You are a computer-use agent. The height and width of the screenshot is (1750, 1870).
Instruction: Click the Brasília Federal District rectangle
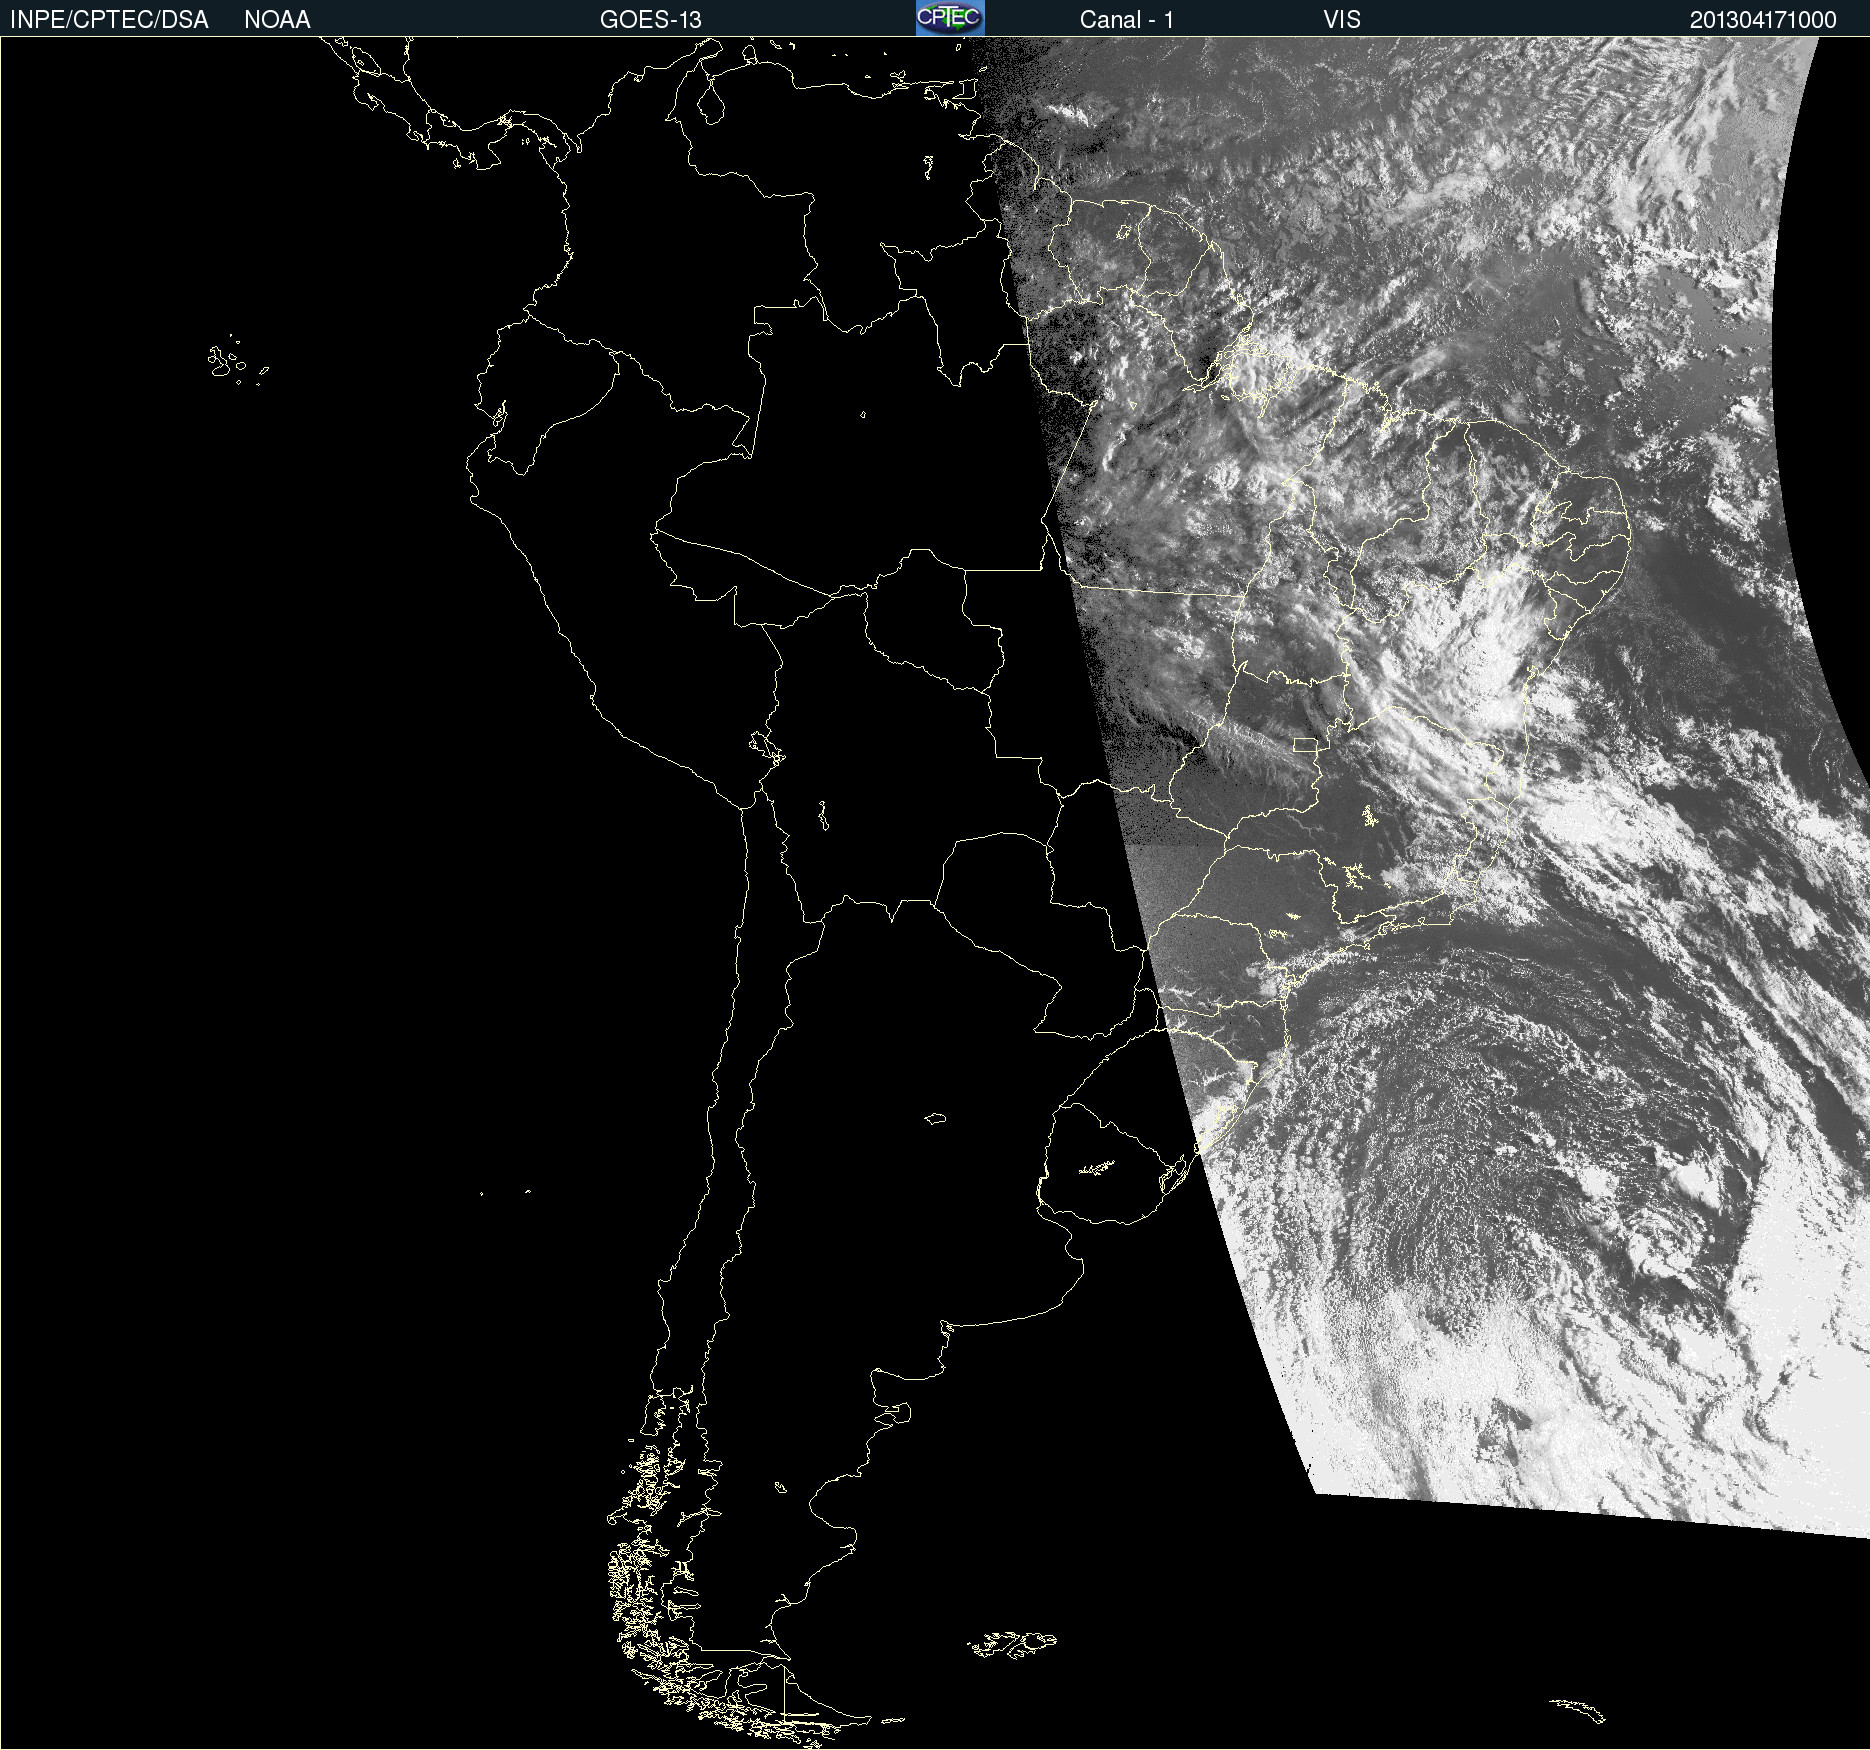(x=1304, y=744)
